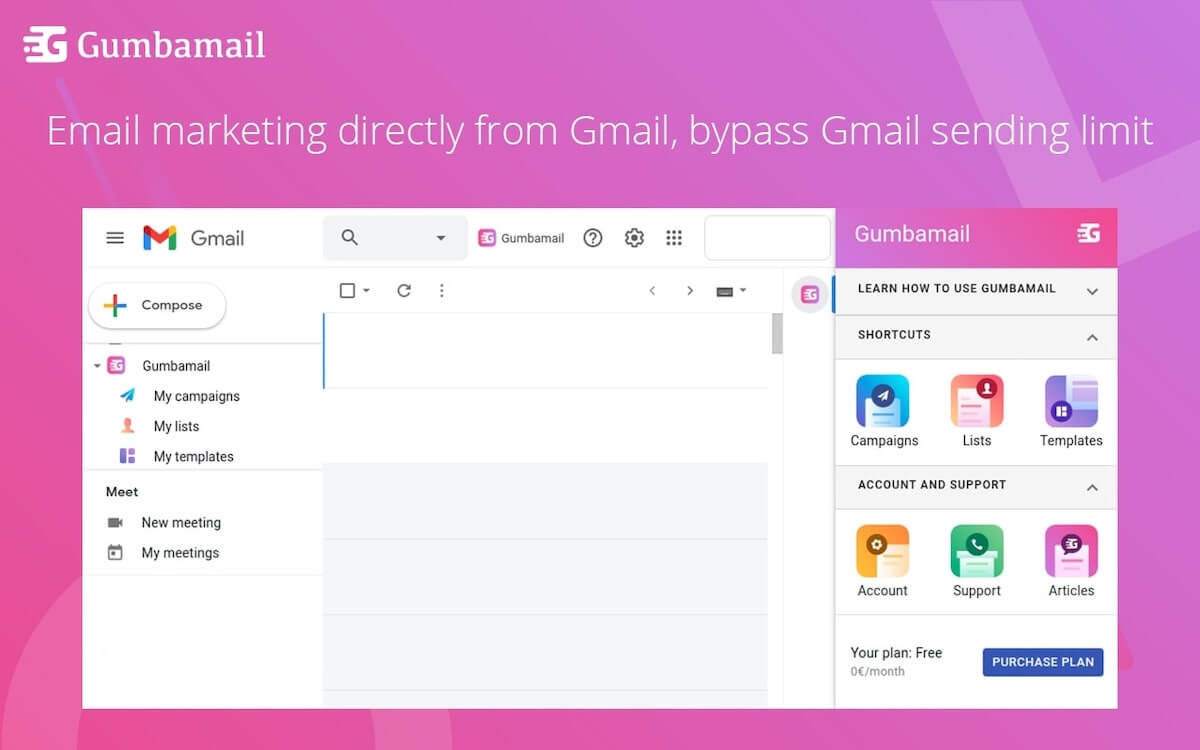This screenshot has width=1200, height=750.
Task: Open My campaigns in the sidebar
Action: pos(196,396)
